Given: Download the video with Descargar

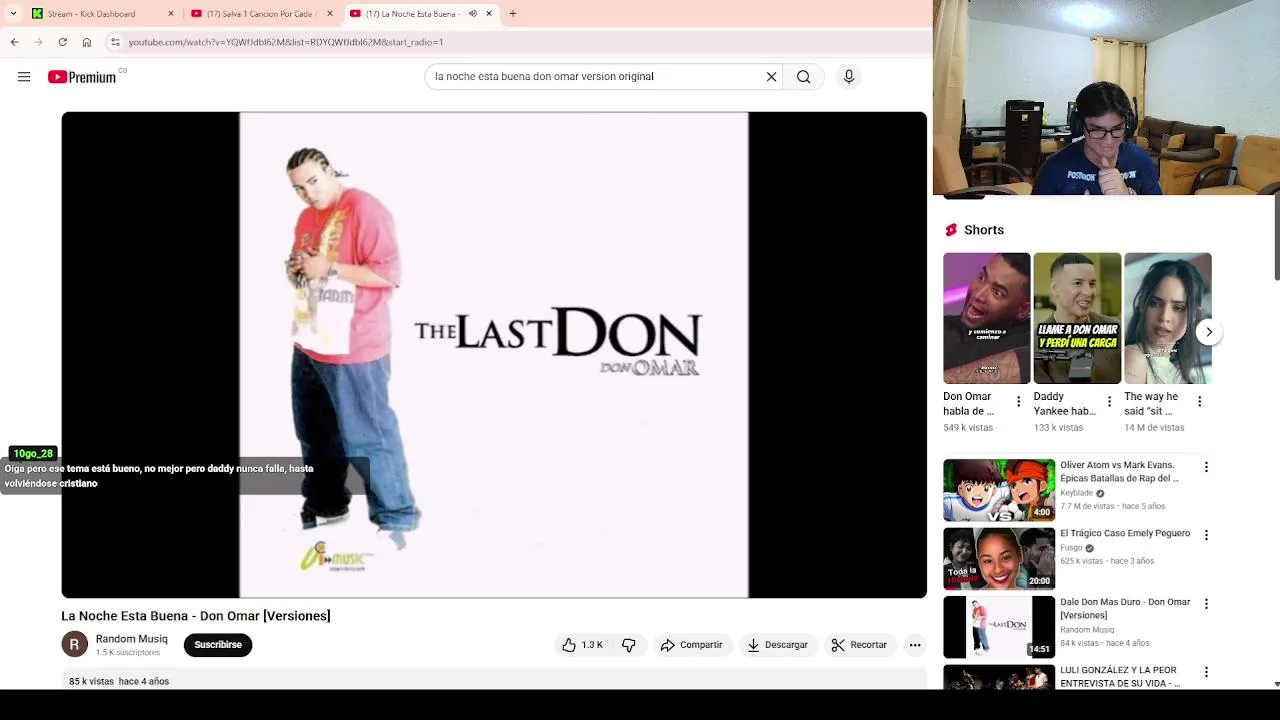Looking at the screenshot, I should click(777, 645).
